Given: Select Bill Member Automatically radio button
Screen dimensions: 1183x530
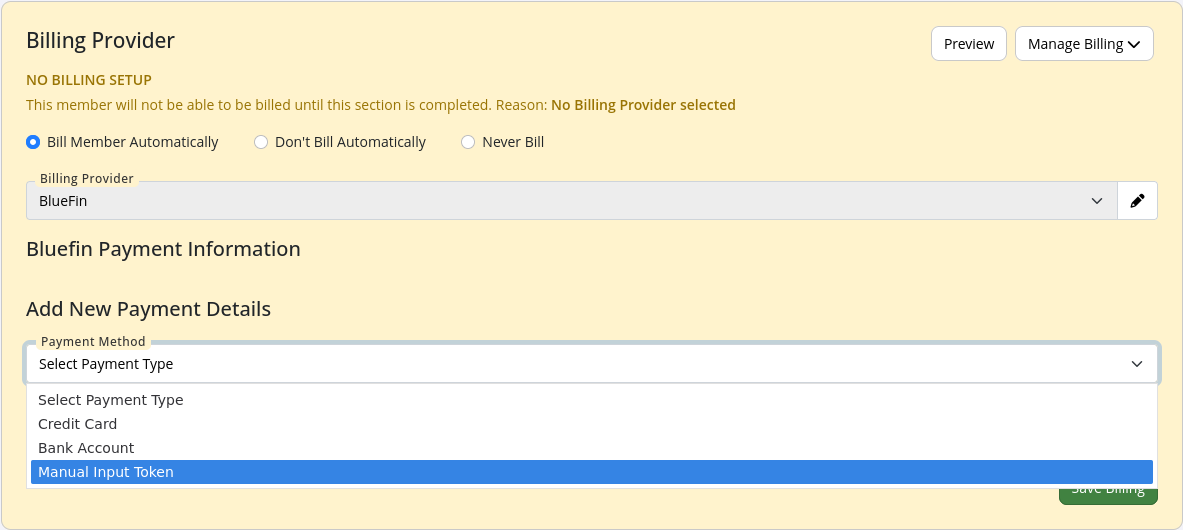Looking at the screenshot, I should coord(32,142).
